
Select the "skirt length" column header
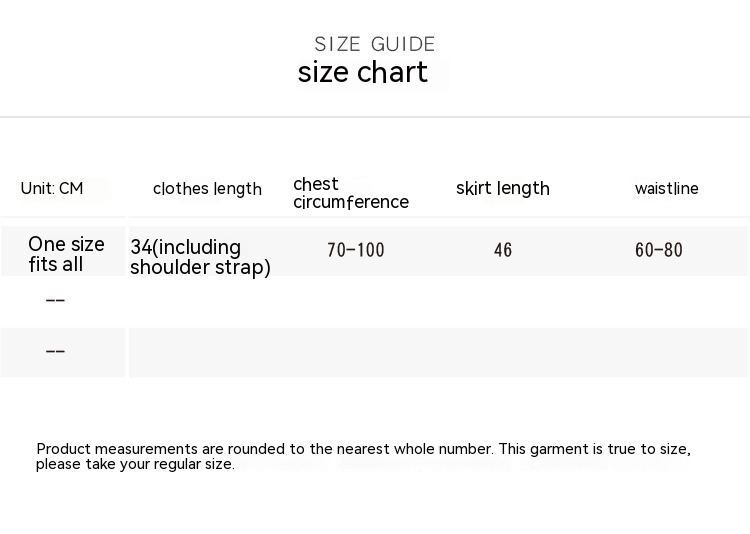click(x=503, y=188)
